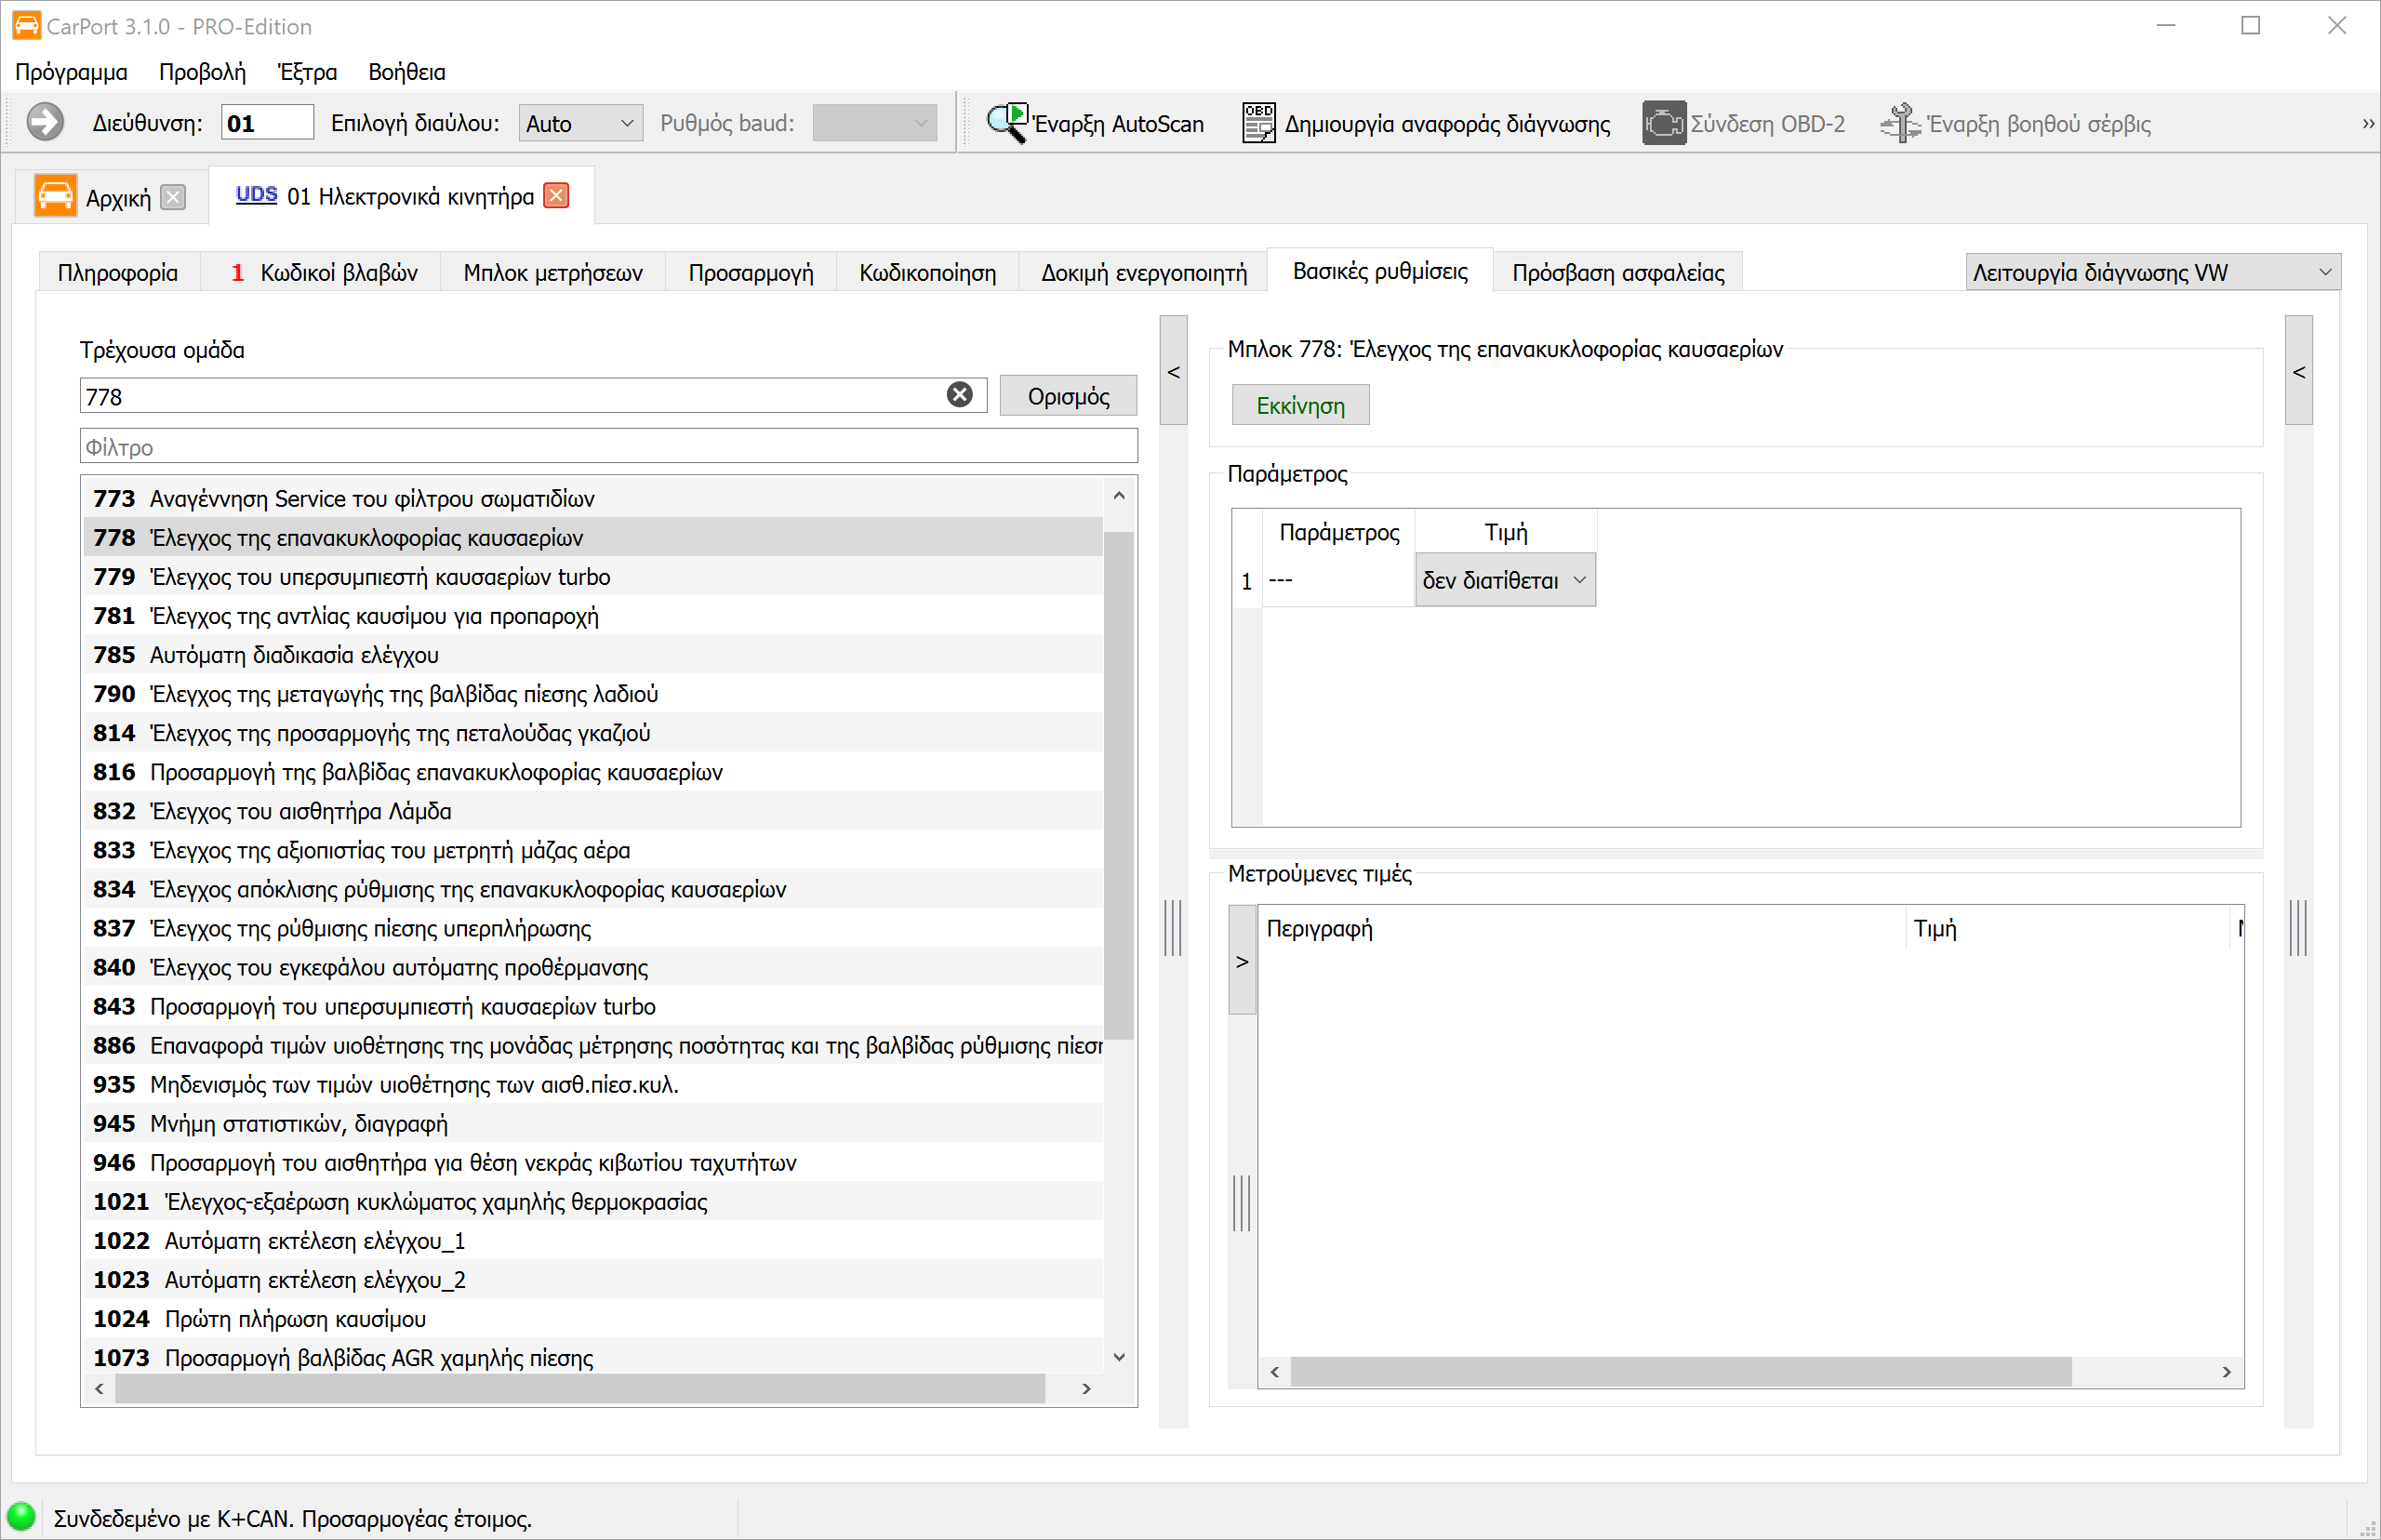The width and height of the screenshot is (2381, 1540).
Task: Switch to the Προσαρμογή tab
Action: click(x=751, y=273)
